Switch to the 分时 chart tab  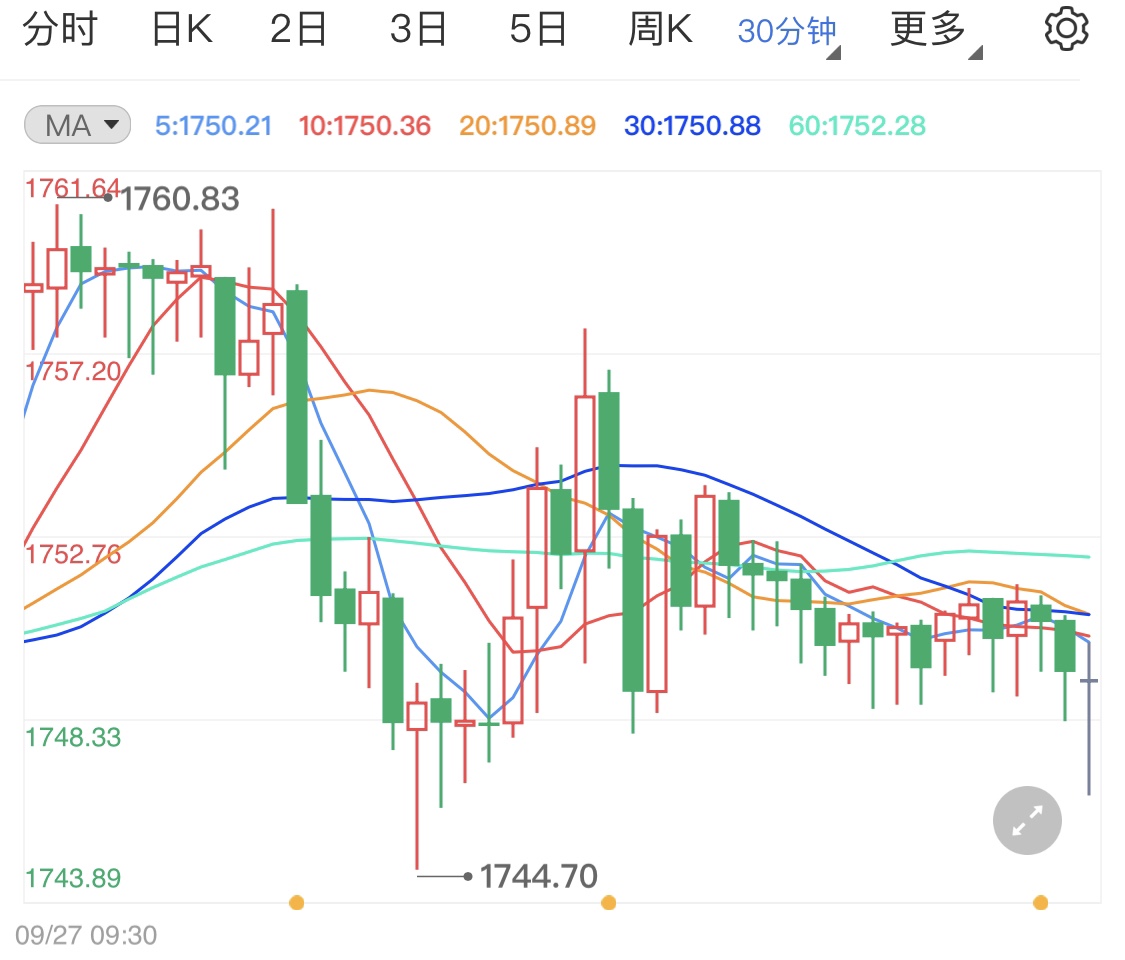[x=62, y=27]
